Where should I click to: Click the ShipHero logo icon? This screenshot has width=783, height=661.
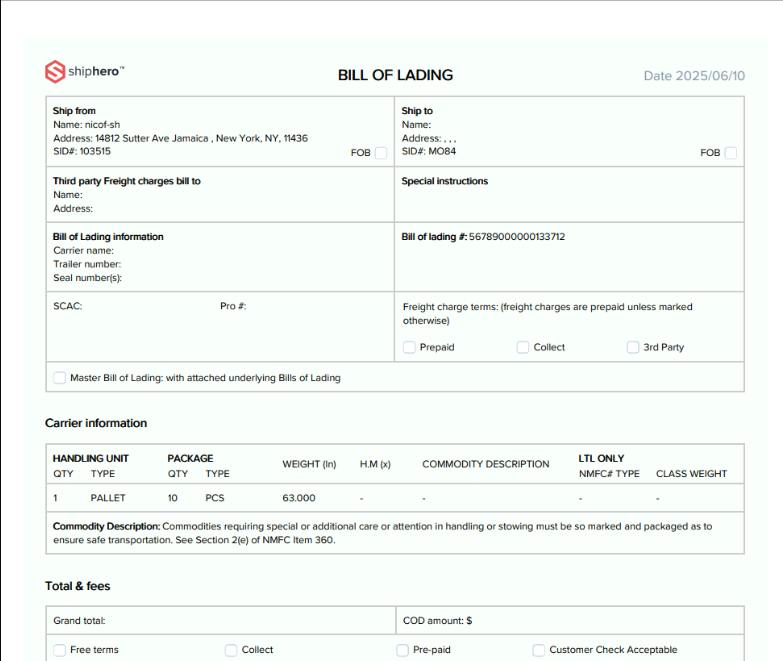[55, 71]
